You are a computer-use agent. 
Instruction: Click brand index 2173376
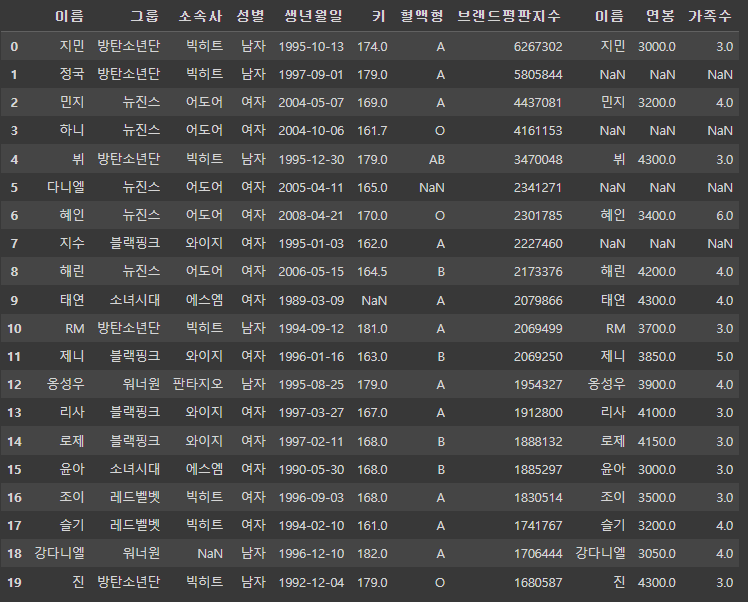538,272
